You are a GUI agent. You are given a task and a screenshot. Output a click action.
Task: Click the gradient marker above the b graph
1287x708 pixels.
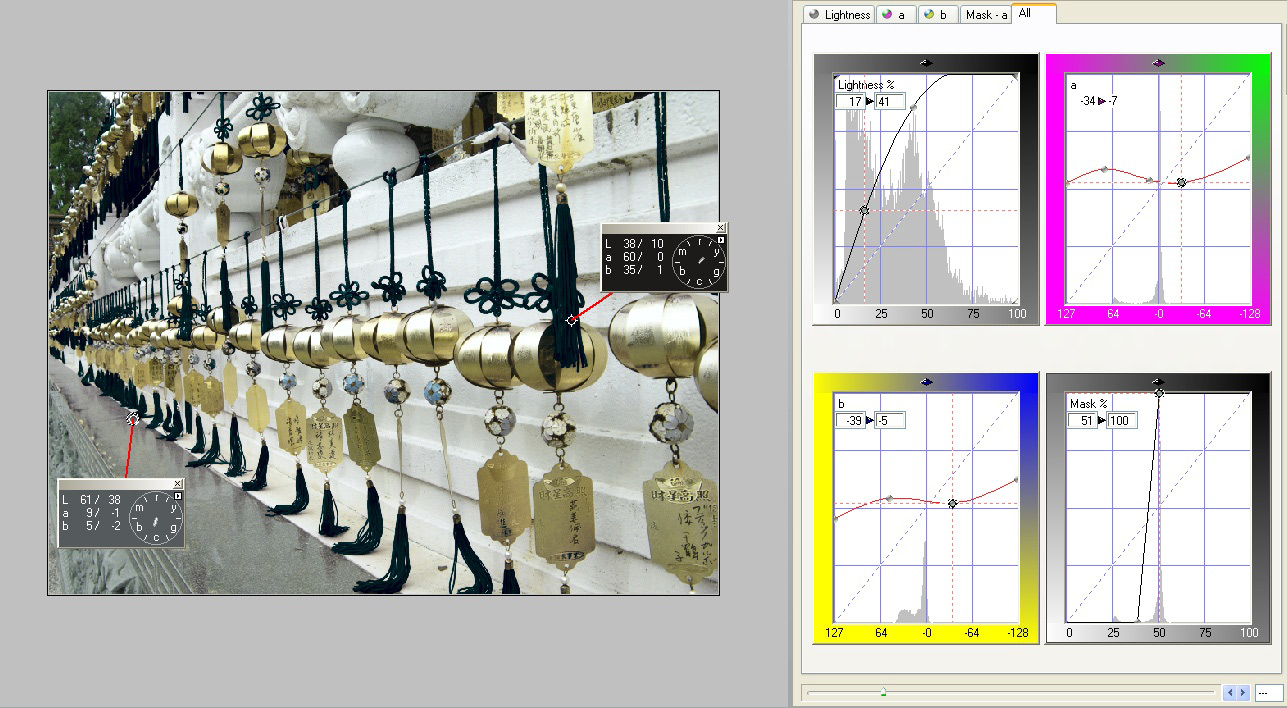click(x=926, y=381)
